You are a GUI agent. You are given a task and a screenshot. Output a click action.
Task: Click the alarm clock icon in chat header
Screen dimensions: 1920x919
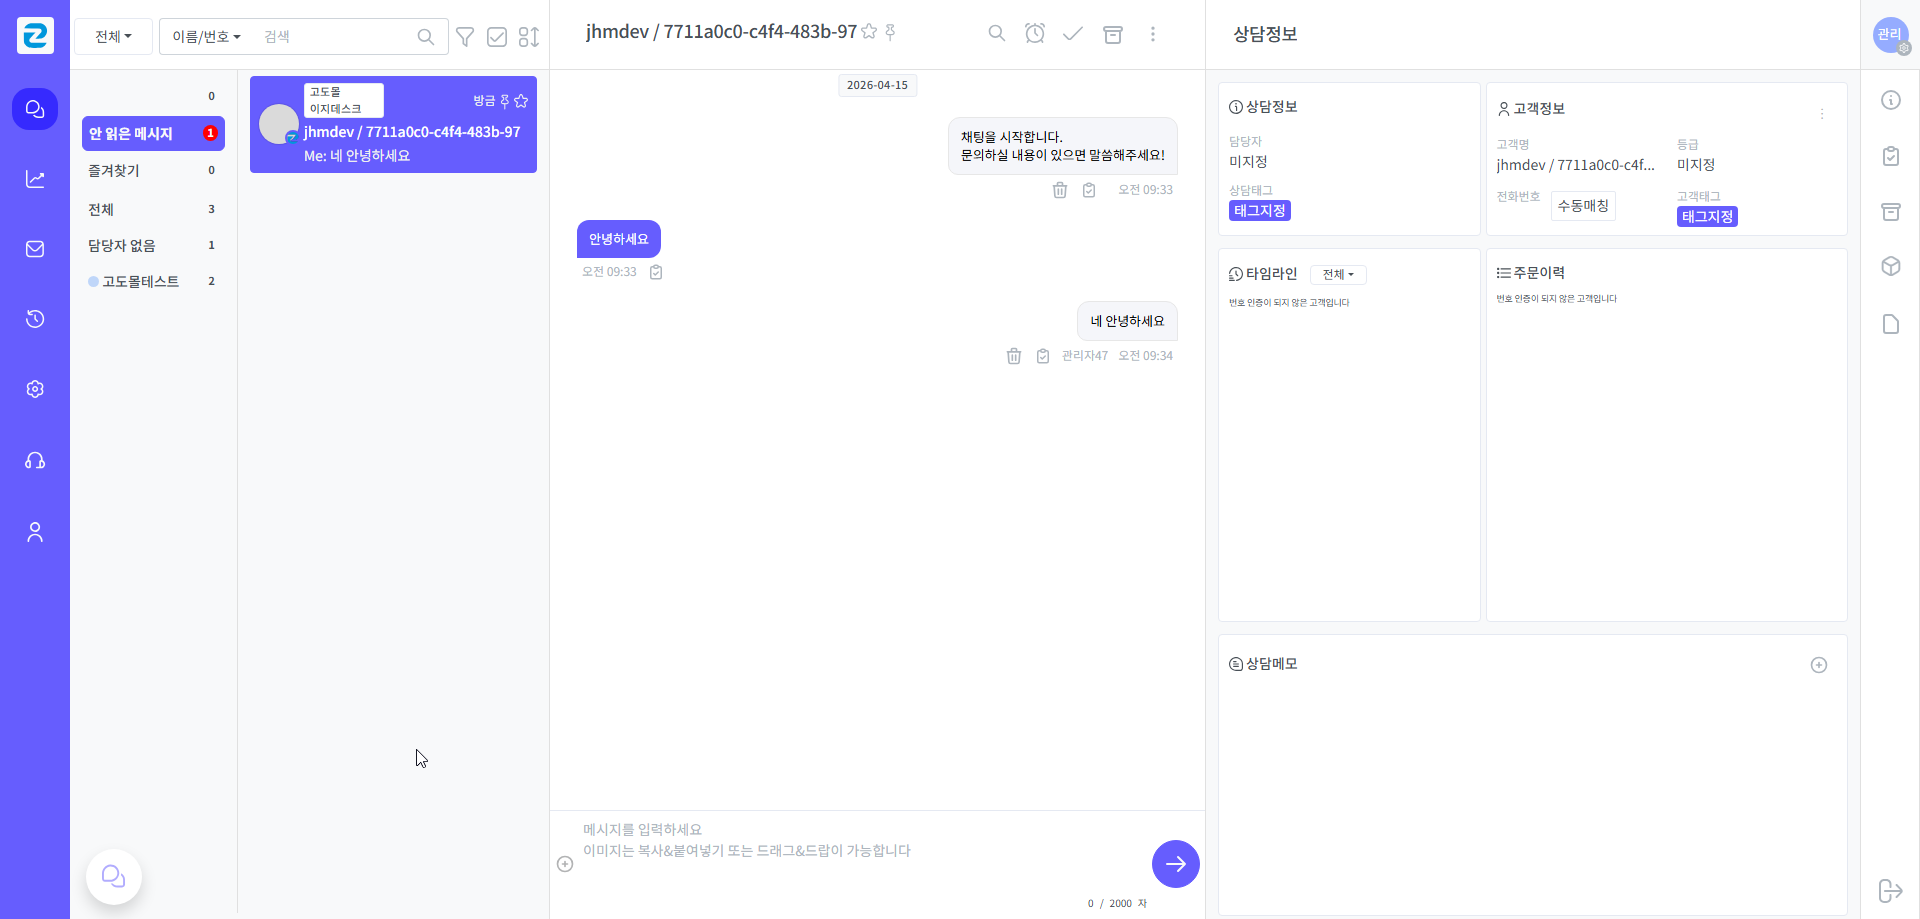(1035, 34)
